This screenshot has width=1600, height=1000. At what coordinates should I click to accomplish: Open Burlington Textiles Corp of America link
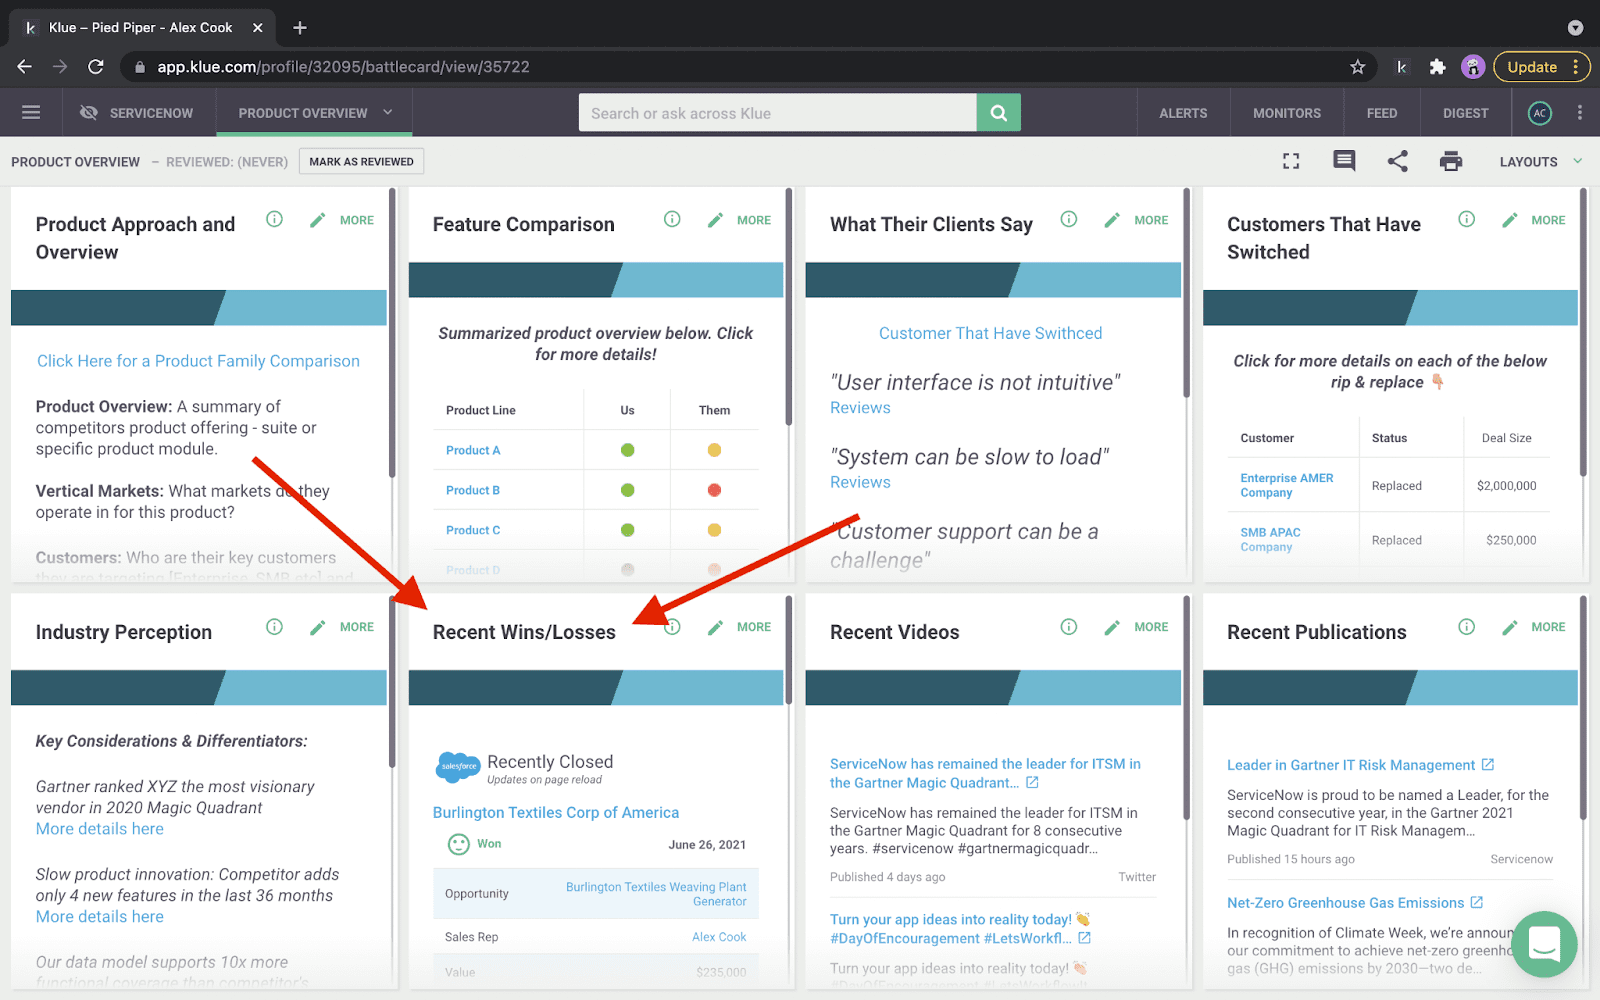[555, 812]
